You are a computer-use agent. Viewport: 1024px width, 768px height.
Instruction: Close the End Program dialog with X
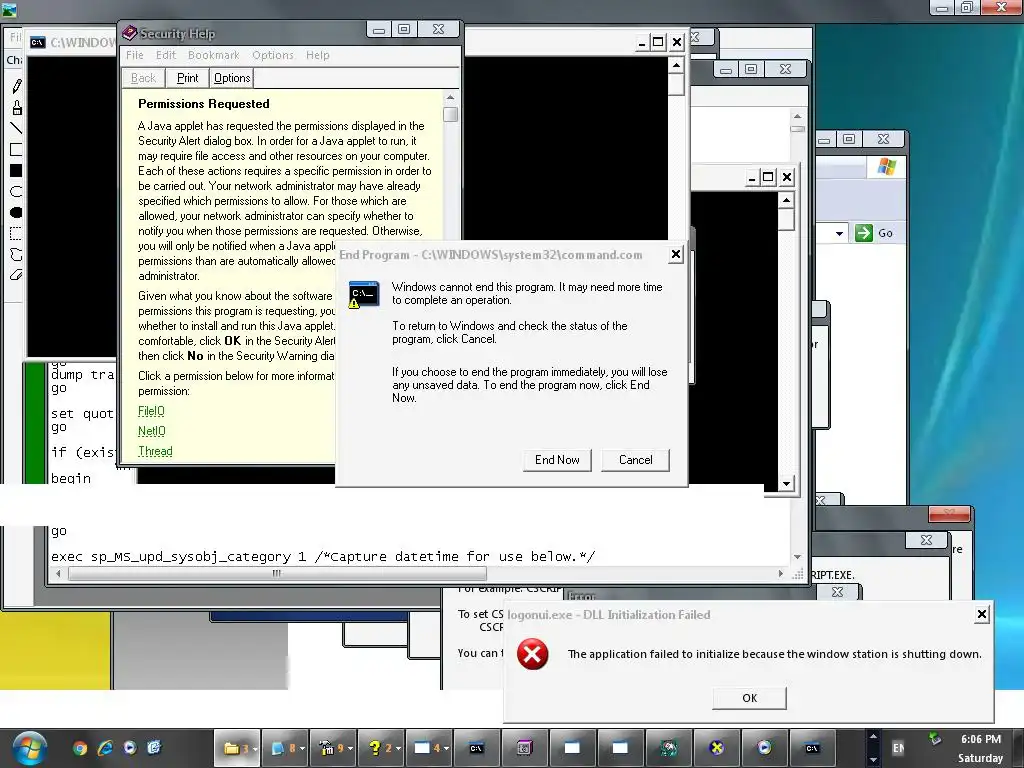coord(676,254)
